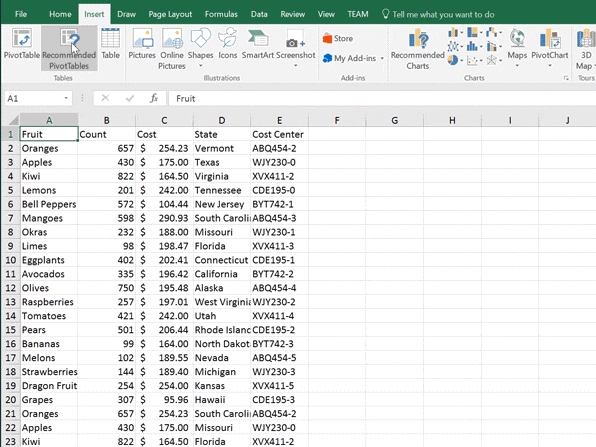Select the cell with count 598
The image size is (596, 447).
click(107, 218)
